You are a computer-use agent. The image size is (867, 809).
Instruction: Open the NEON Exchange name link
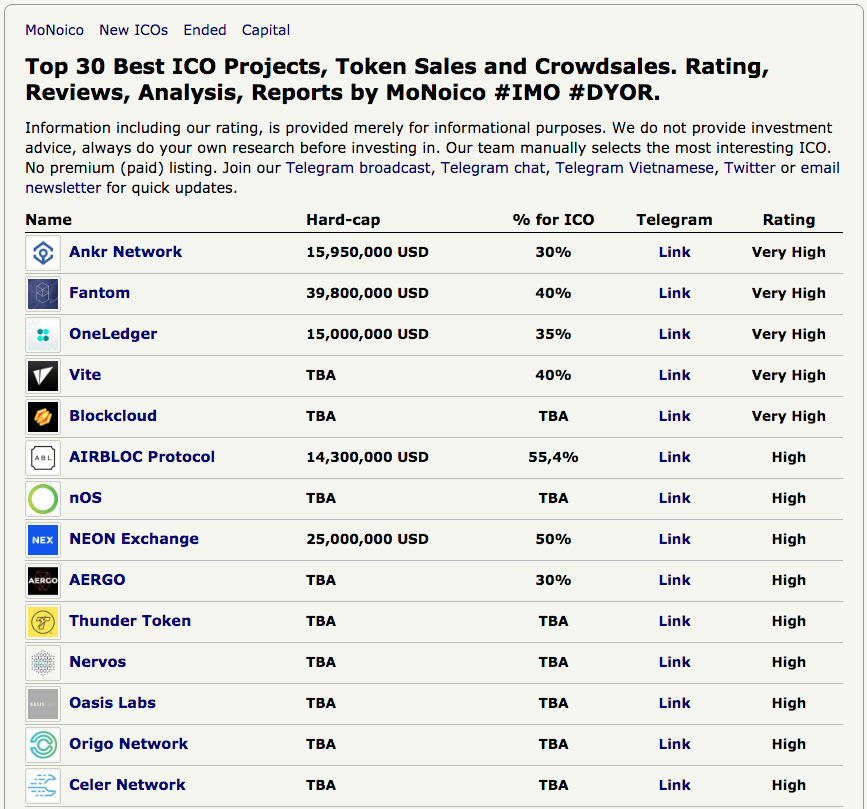point(134,539)
